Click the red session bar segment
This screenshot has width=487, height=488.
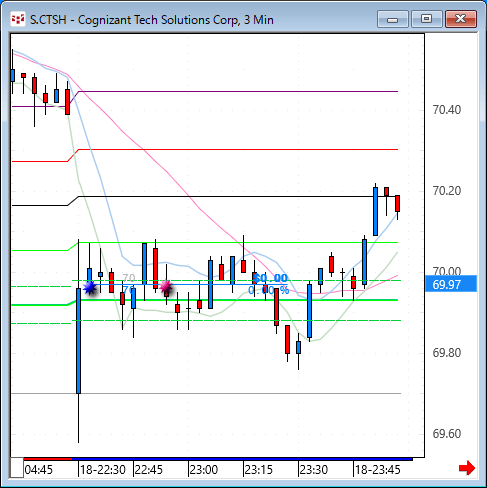coord(48,459)
